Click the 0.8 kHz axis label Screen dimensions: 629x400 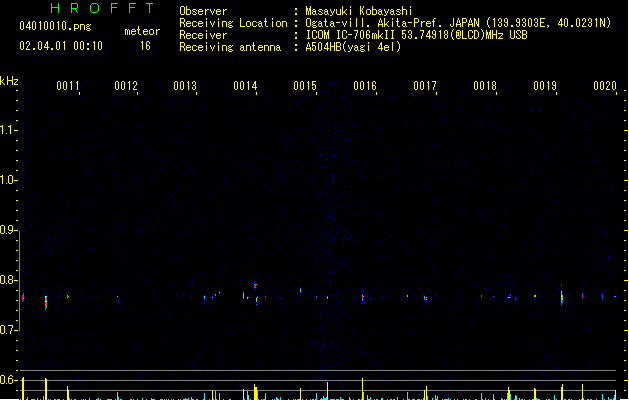(7, 280)
